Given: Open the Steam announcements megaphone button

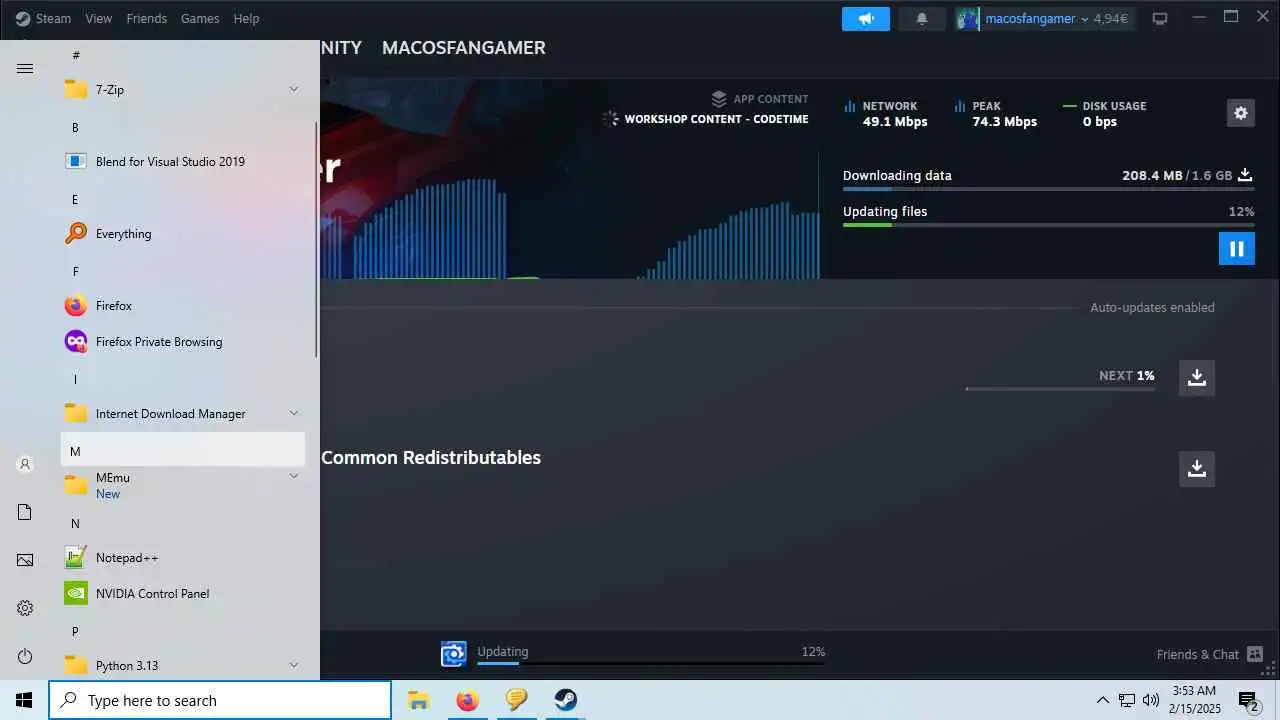Looking at the screenshot, I should 865,19.
